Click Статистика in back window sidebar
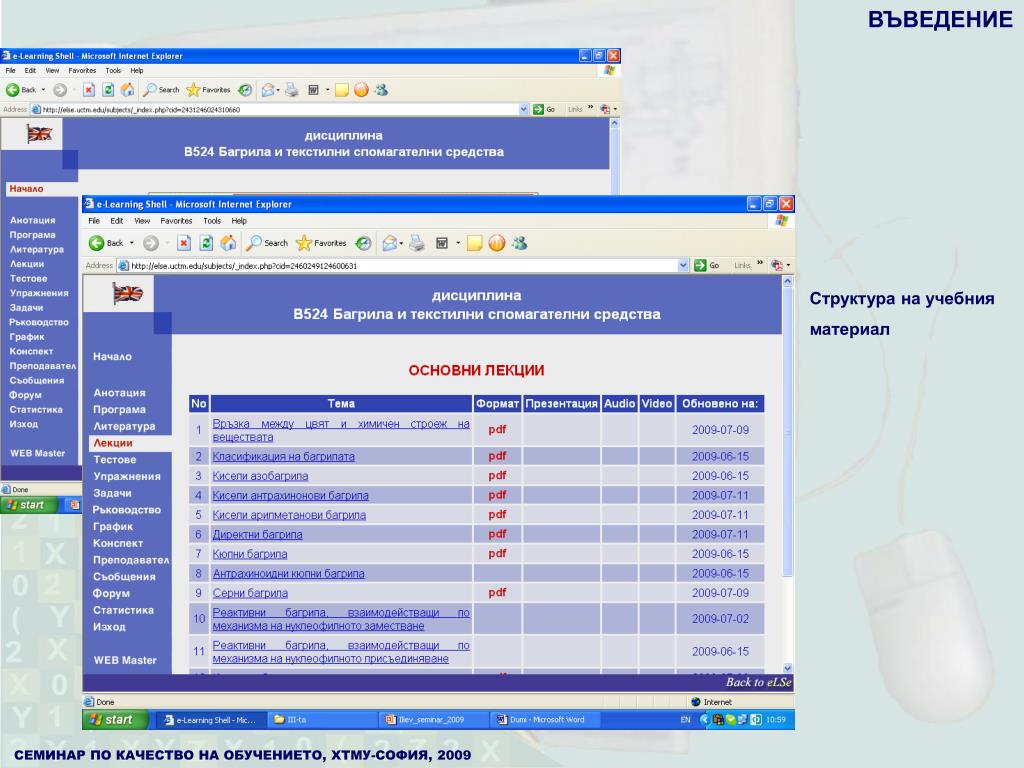Viewport: 1024px width, 768px height. (36, 409)
